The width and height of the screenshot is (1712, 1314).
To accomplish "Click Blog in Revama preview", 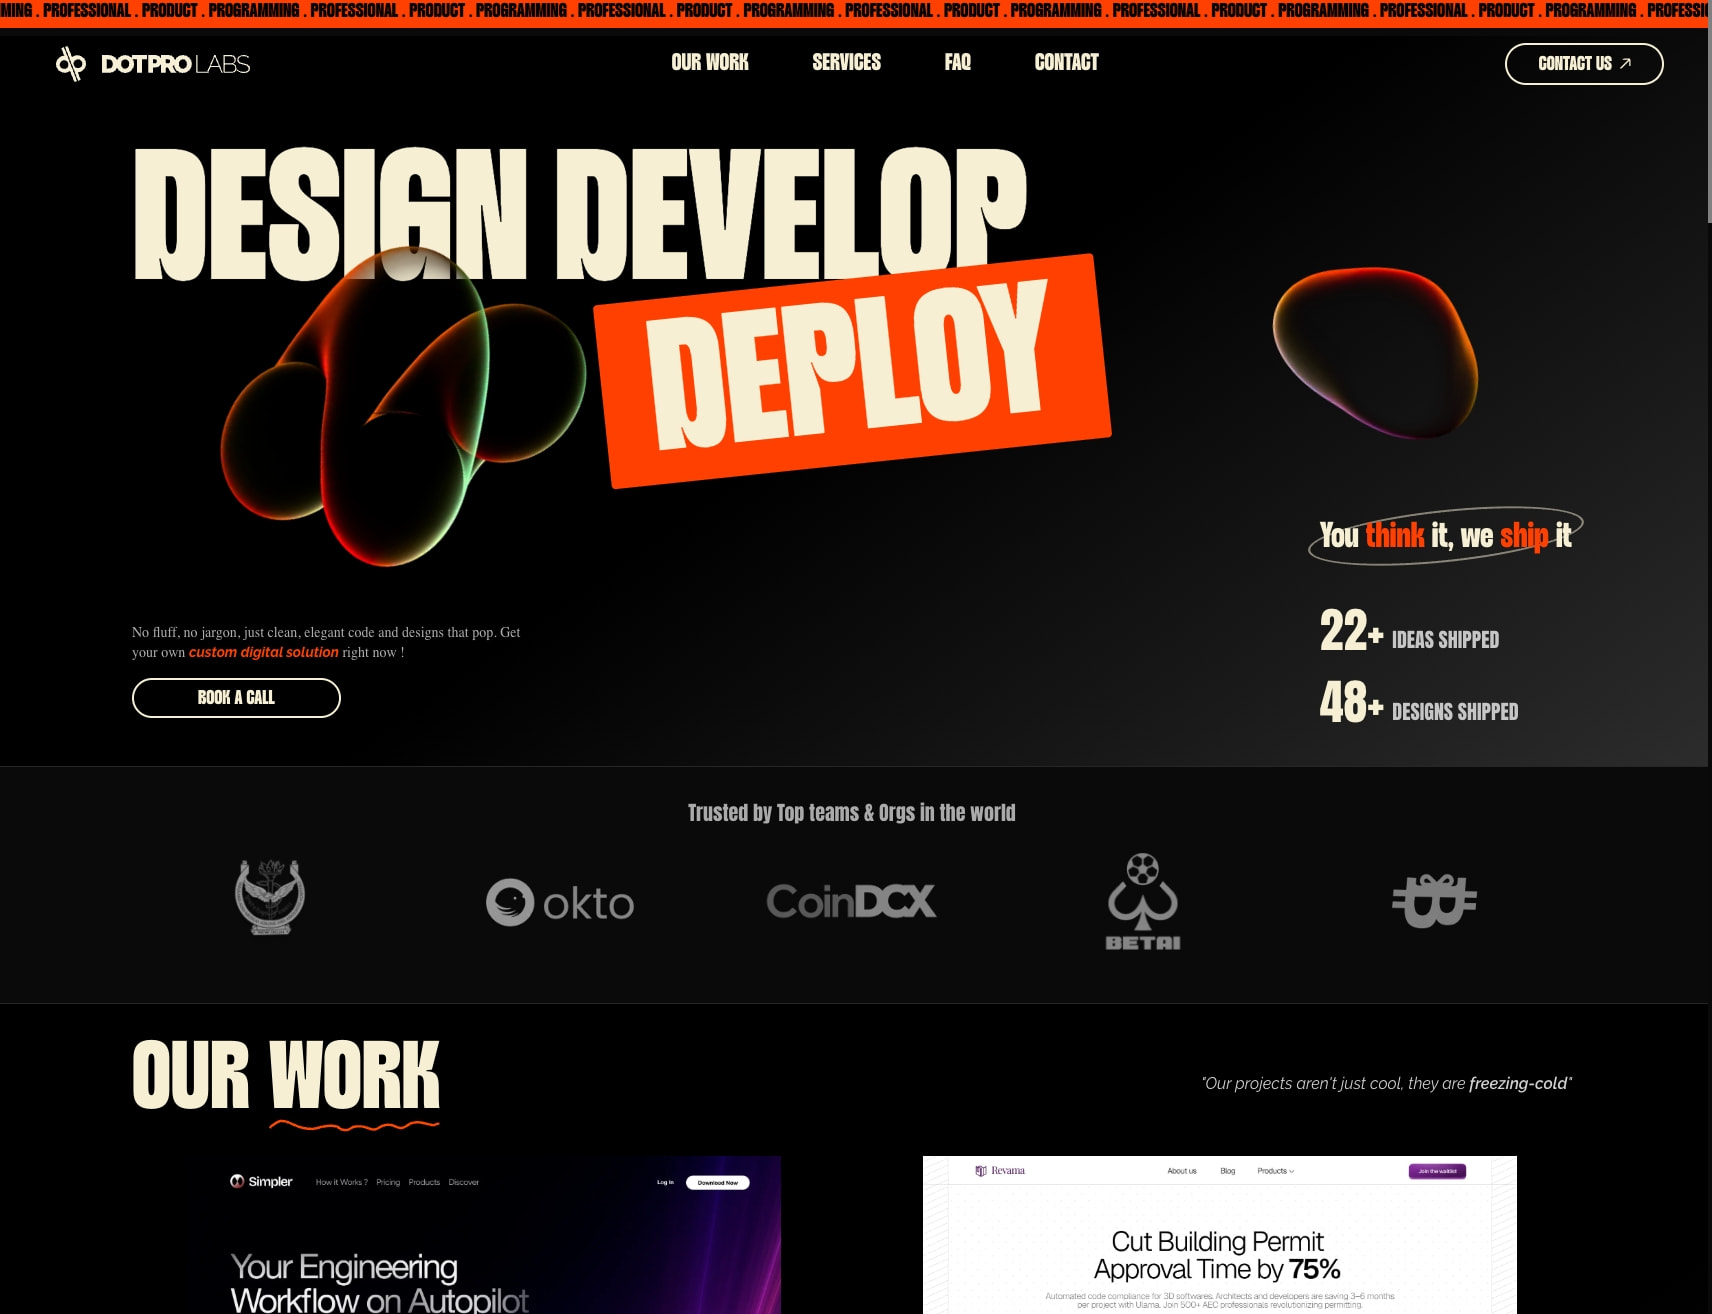I will click(x=1227, y=1171).
